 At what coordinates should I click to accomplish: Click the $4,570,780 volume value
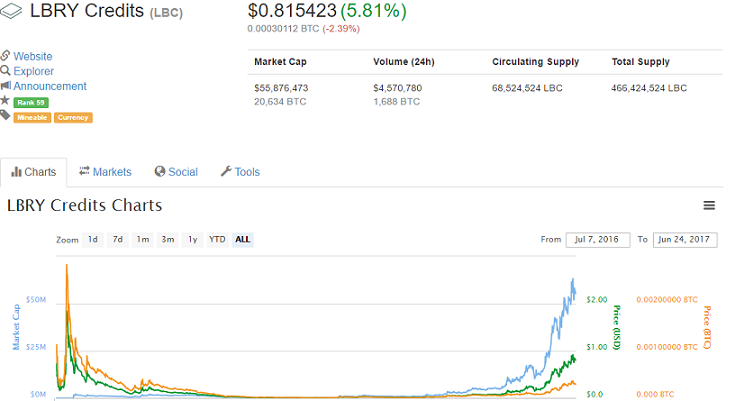(398, 88)
